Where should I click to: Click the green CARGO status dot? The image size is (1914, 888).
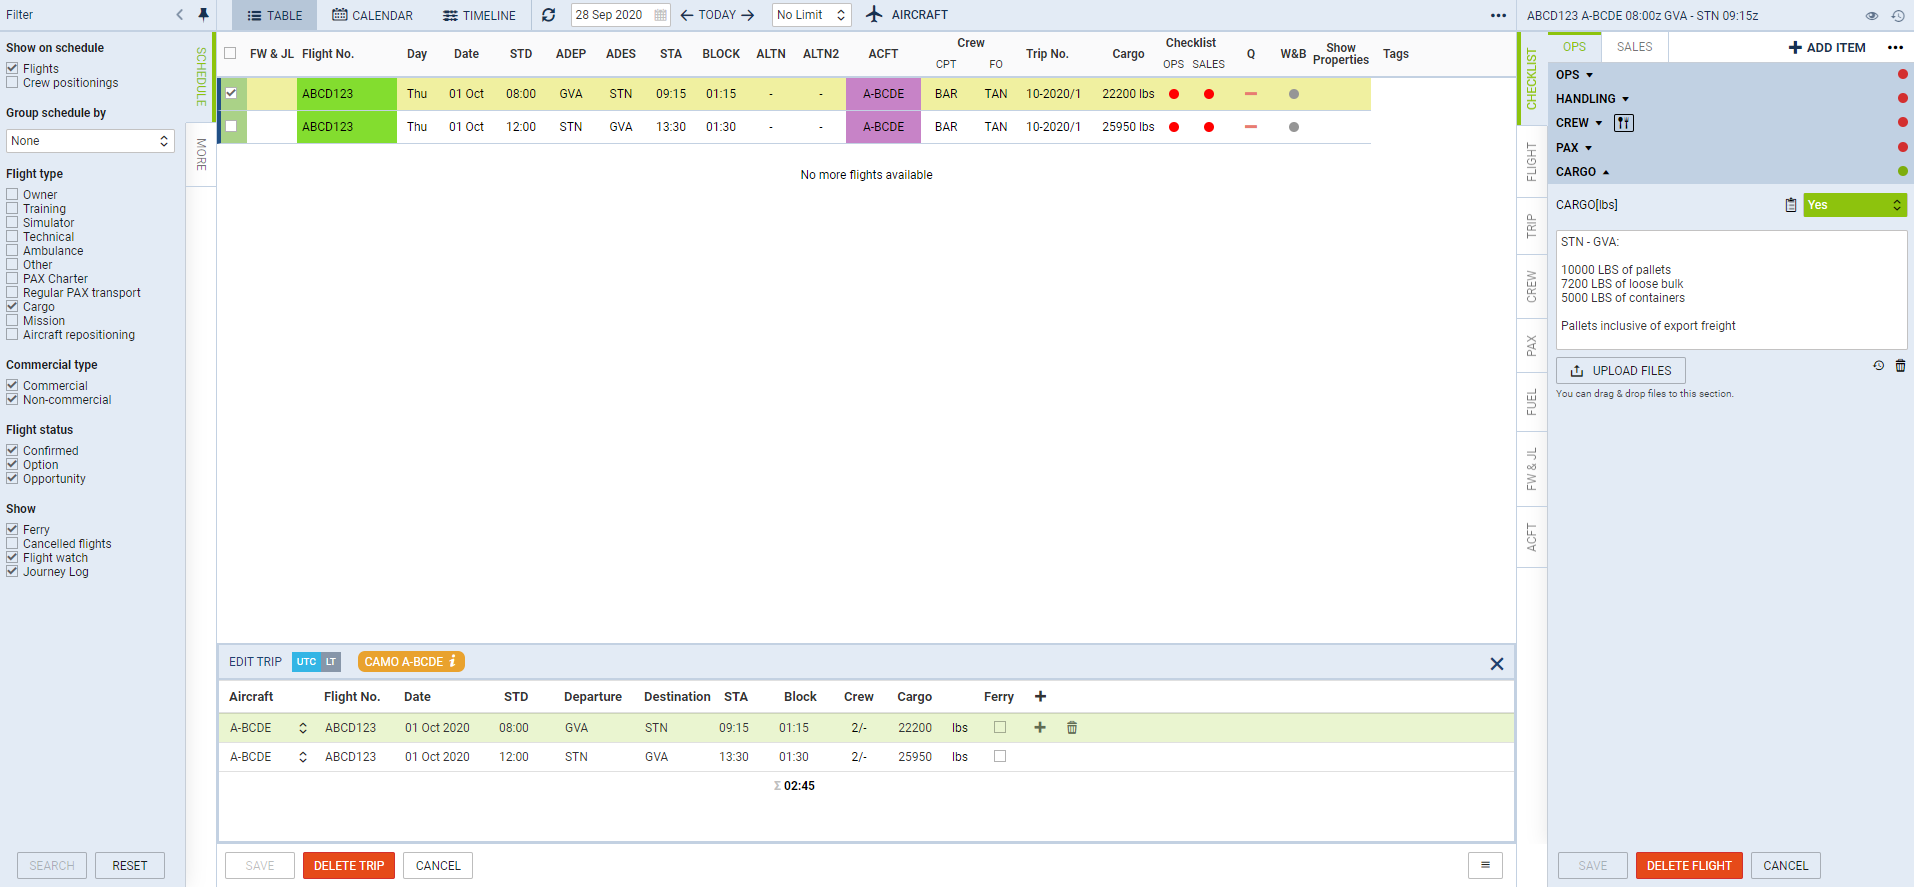click(1902, 172)
